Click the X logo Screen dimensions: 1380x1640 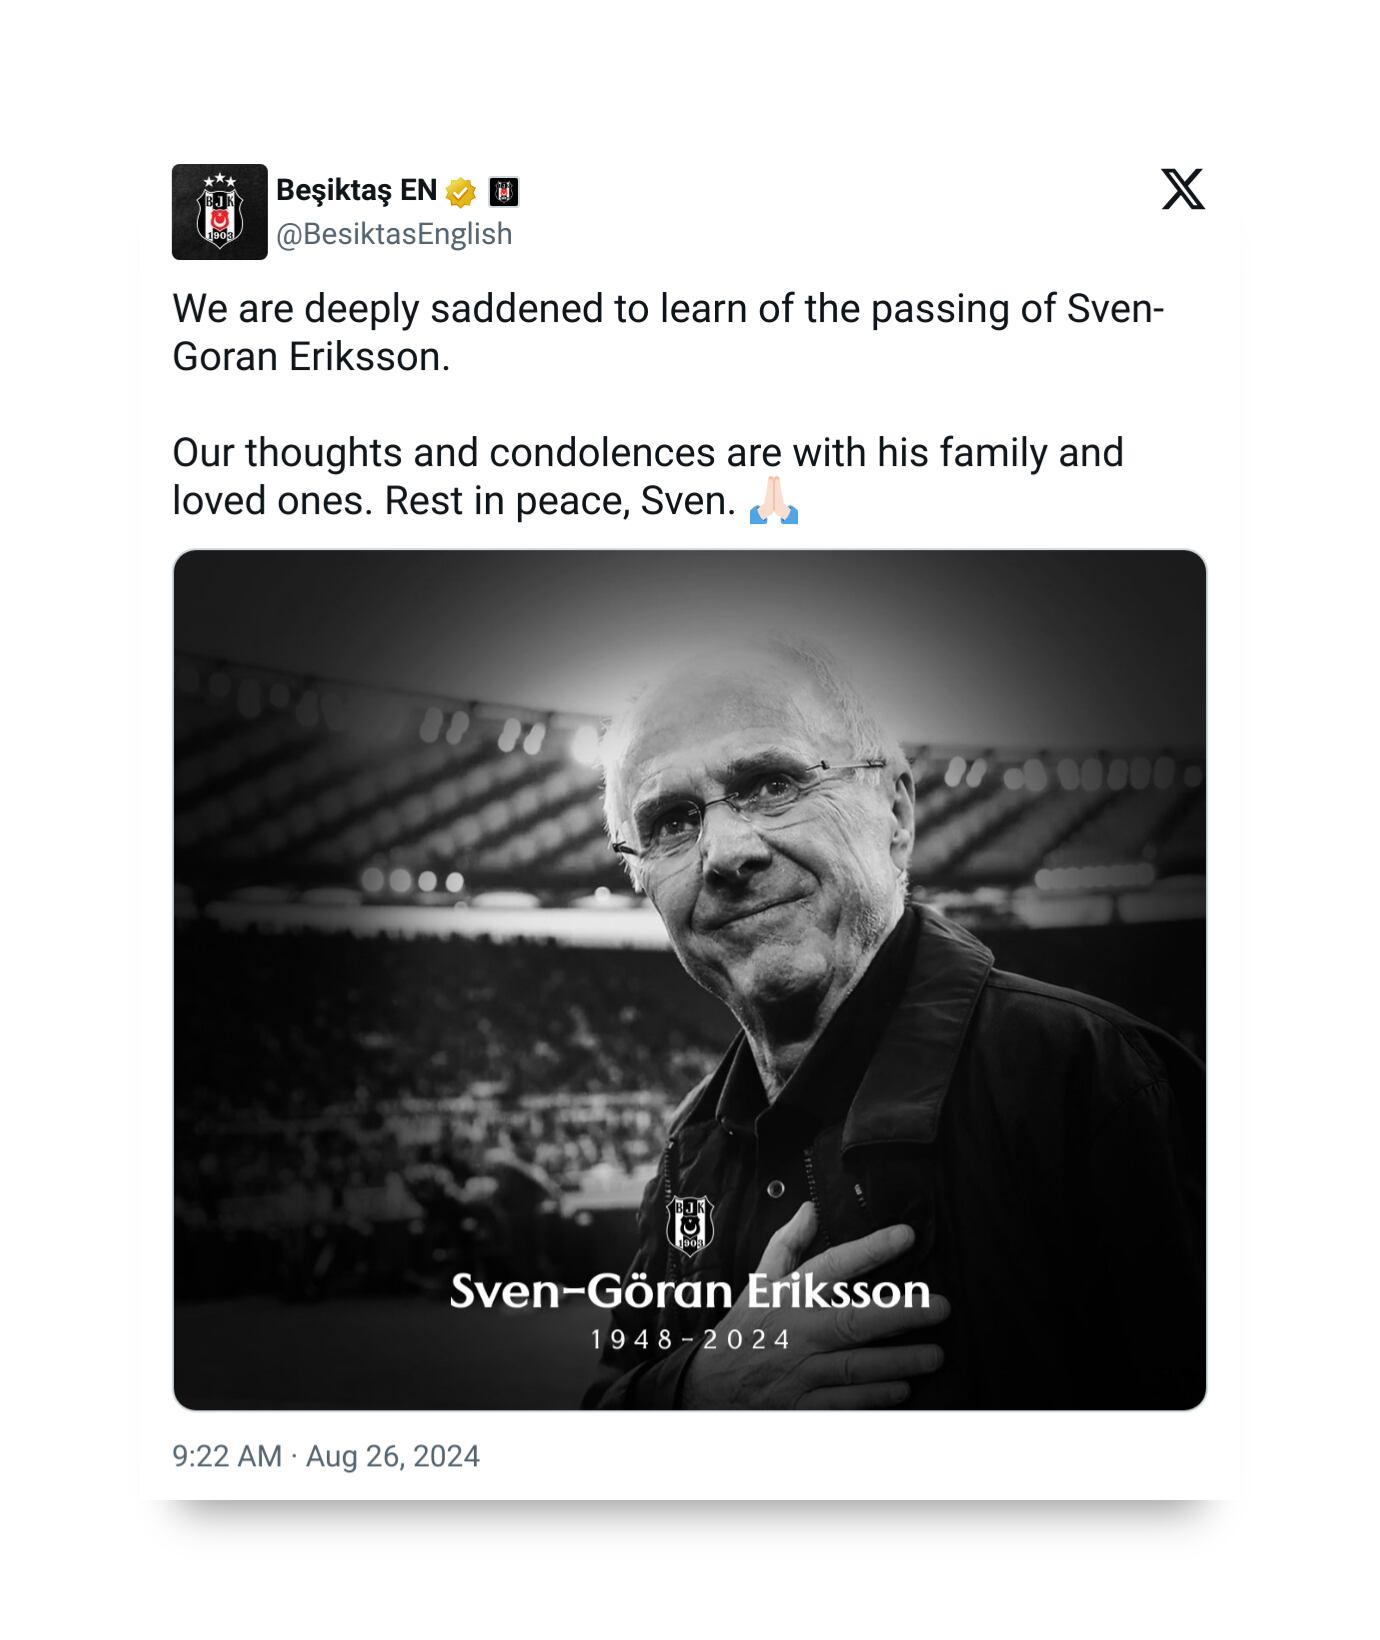[x=1183, y=189]
